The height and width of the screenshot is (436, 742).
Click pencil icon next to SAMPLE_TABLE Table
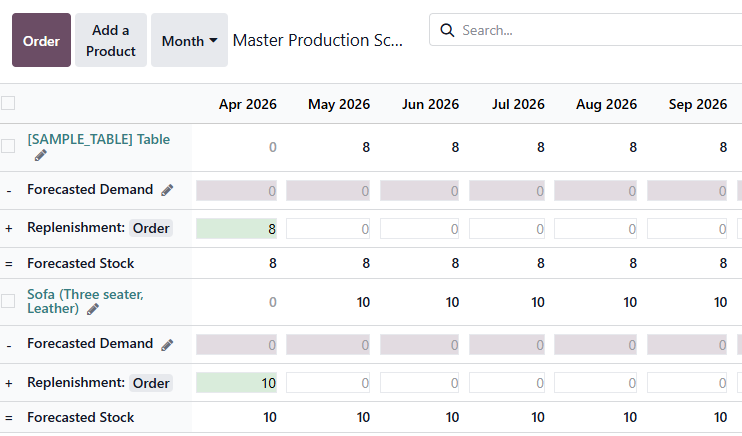[41, 155]
